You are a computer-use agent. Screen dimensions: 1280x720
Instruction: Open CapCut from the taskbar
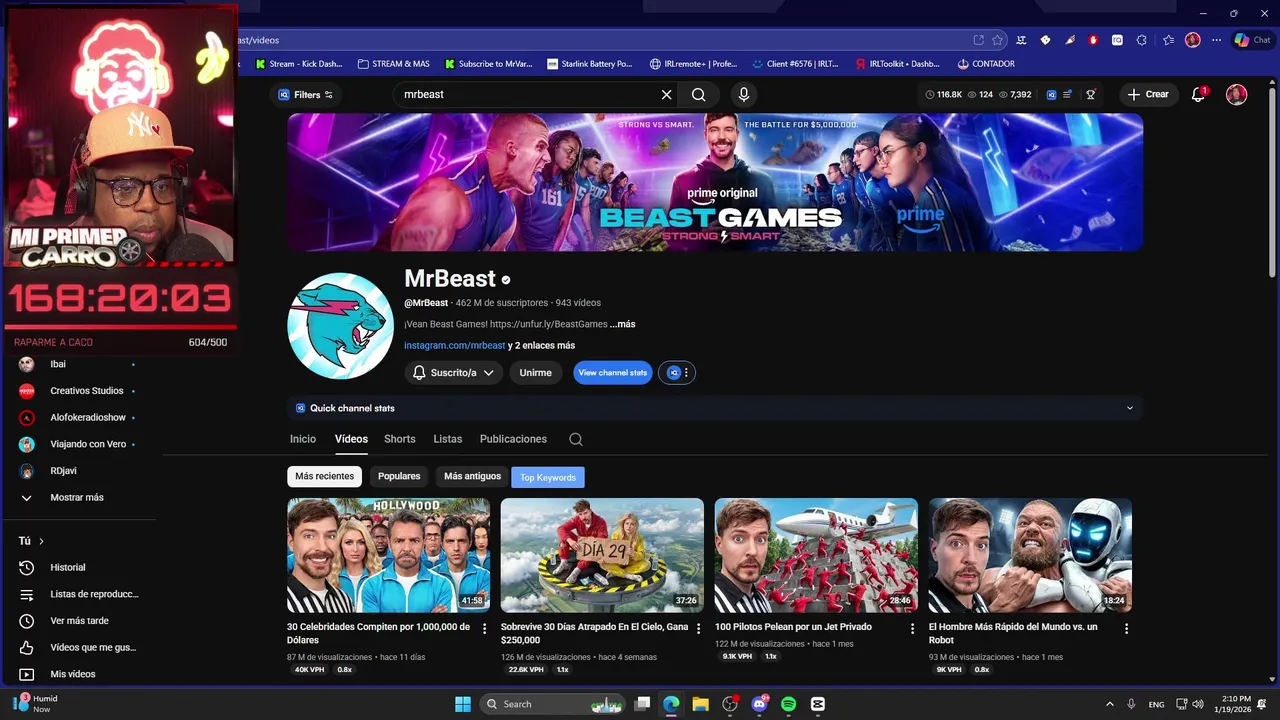click(x=817, y=704)
